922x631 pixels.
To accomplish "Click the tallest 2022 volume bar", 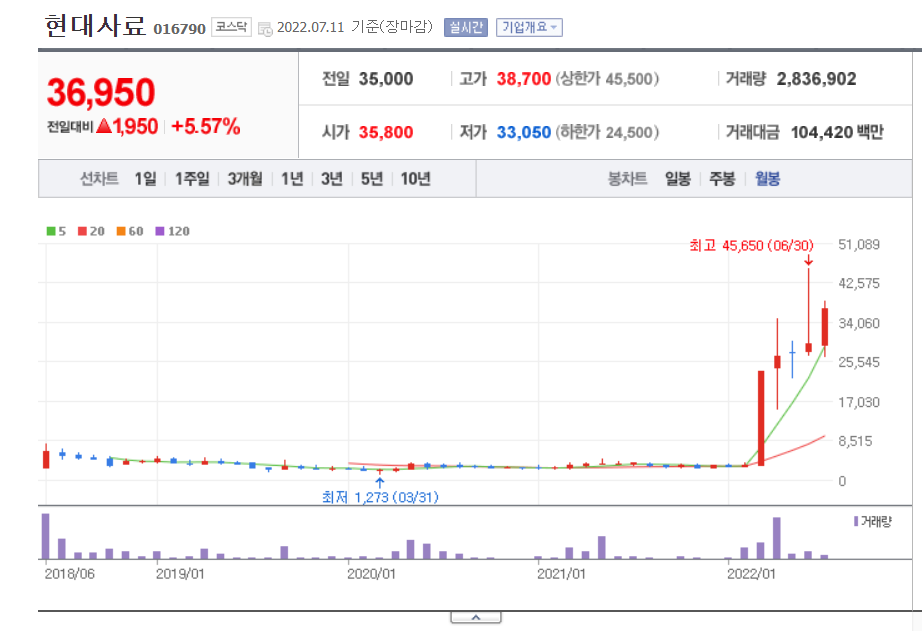I will click(777, 538).
